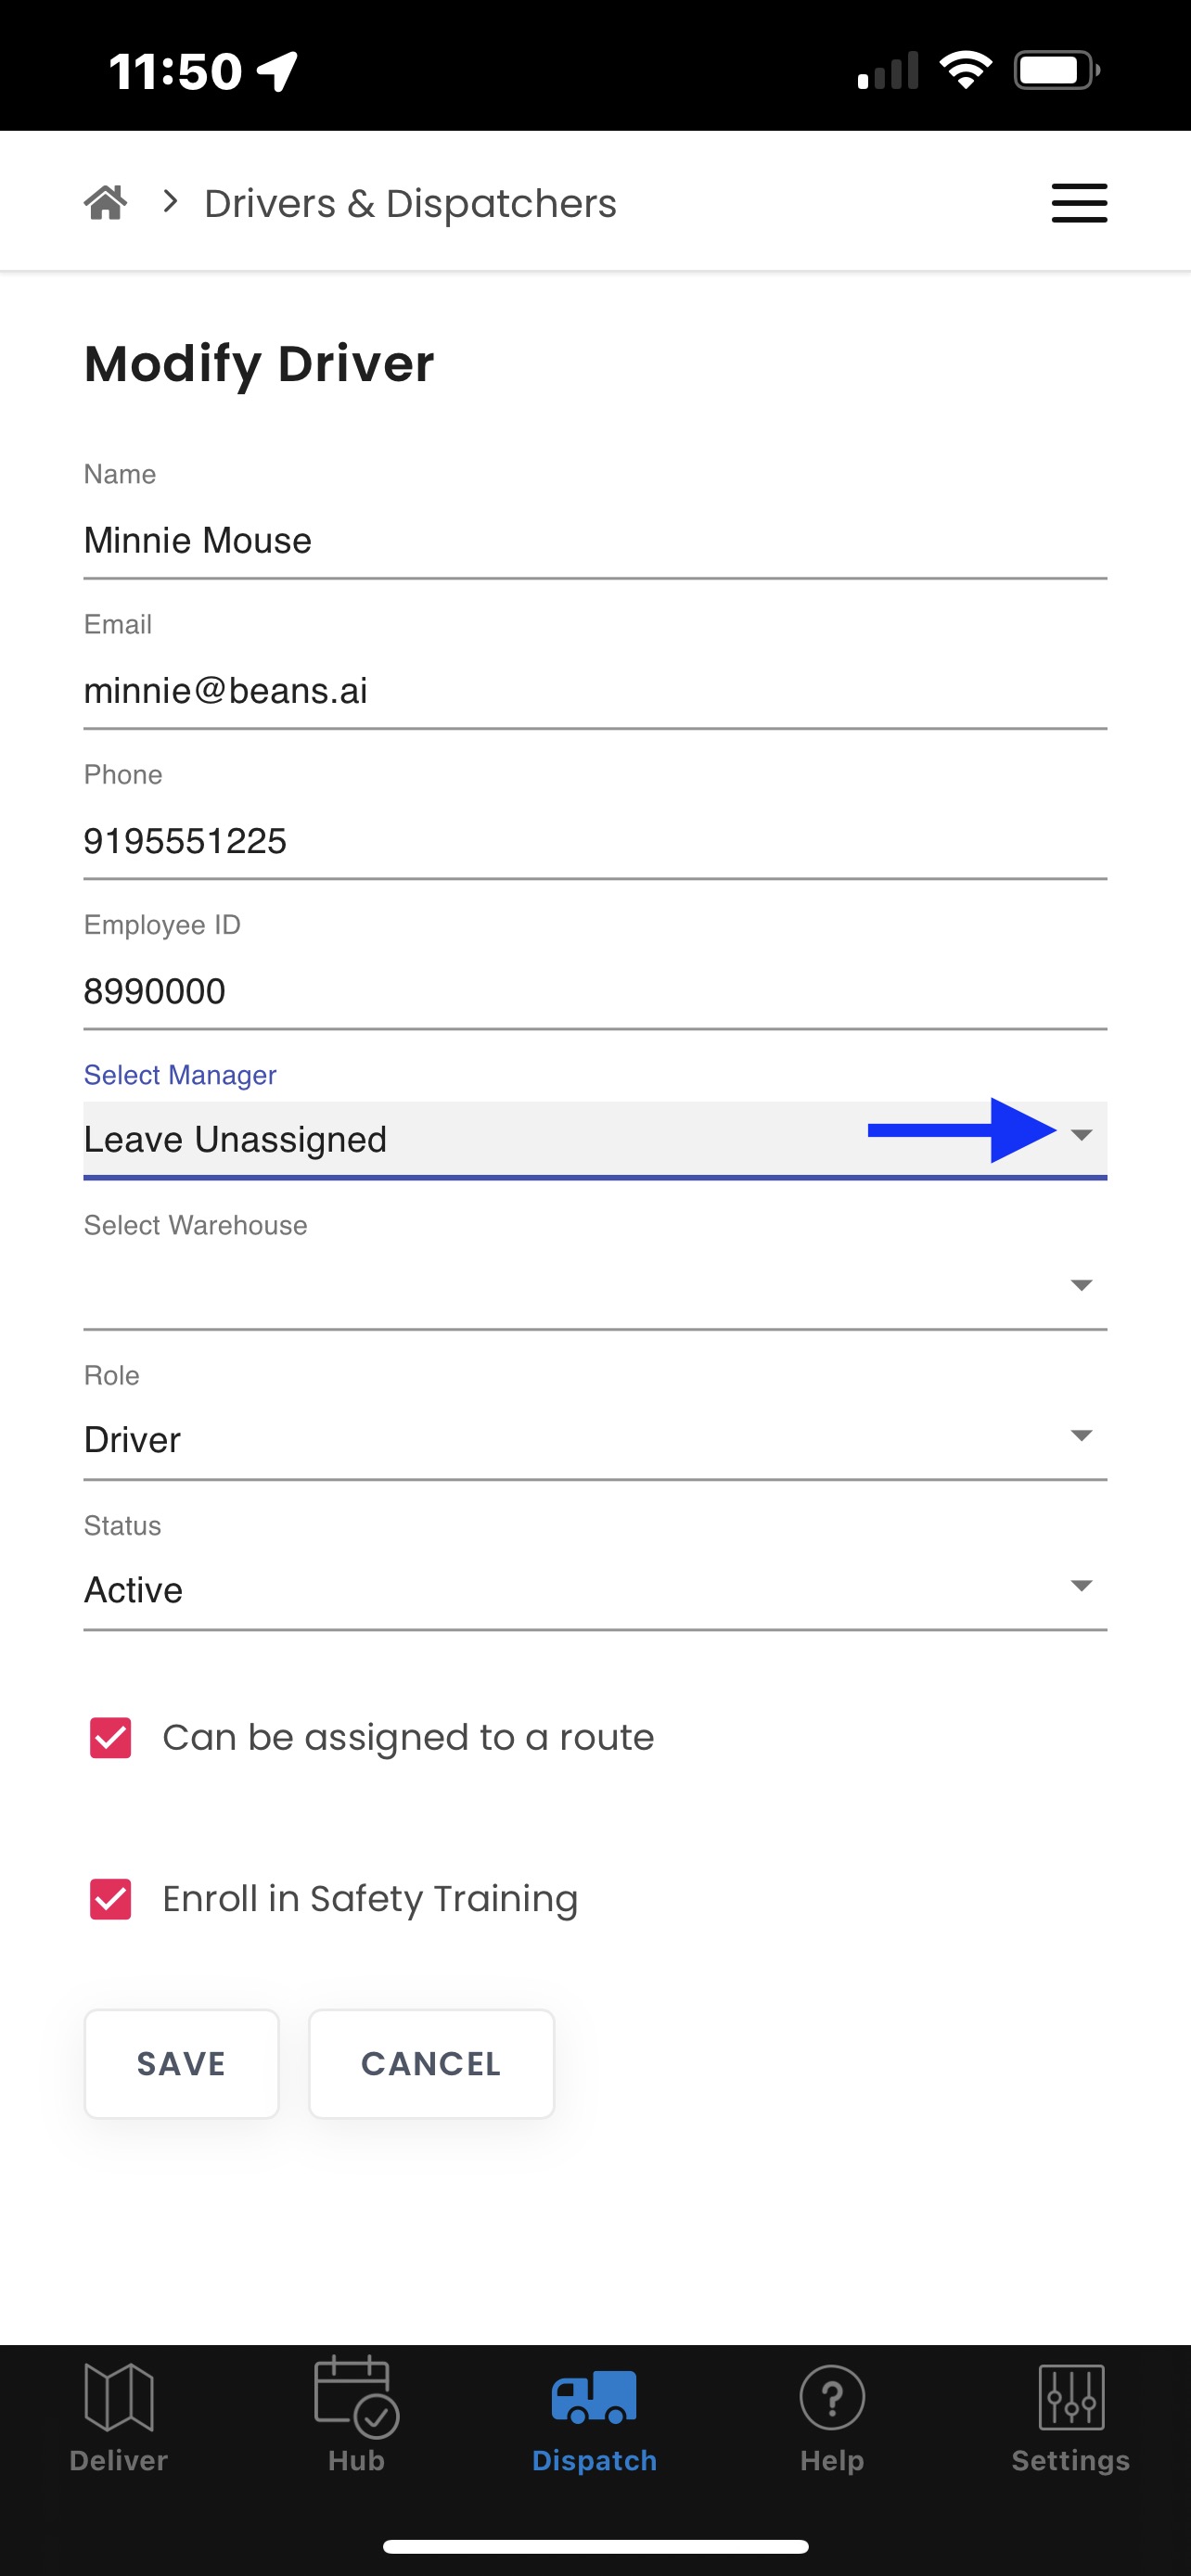Uncheck Can be assigned to a route
Screen dimensions: 1191x2576
tap(111, 1738)
